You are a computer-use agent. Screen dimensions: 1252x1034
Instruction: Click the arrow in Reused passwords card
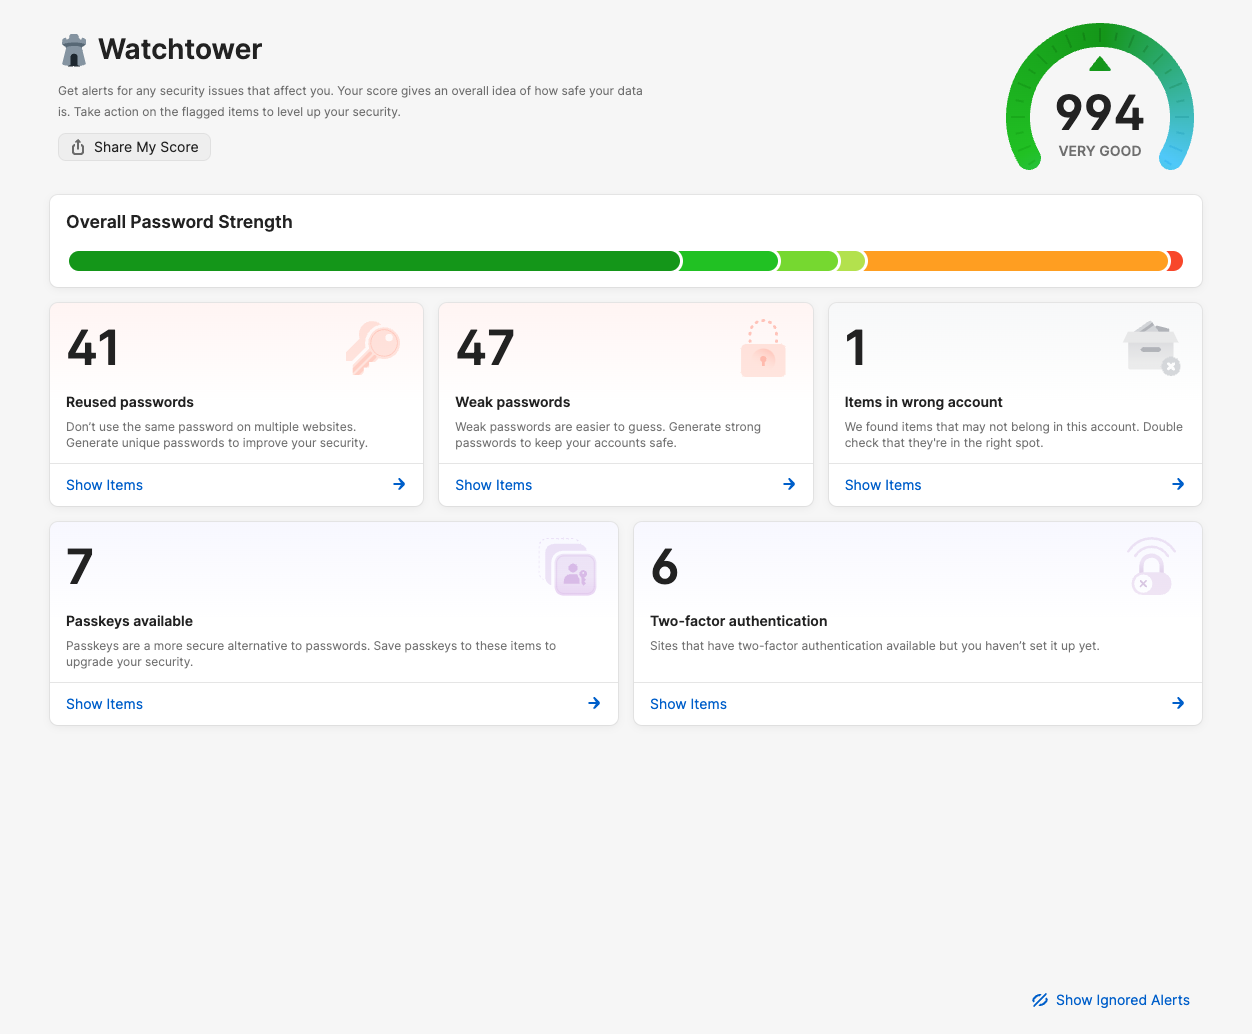[x=399, y=484]
